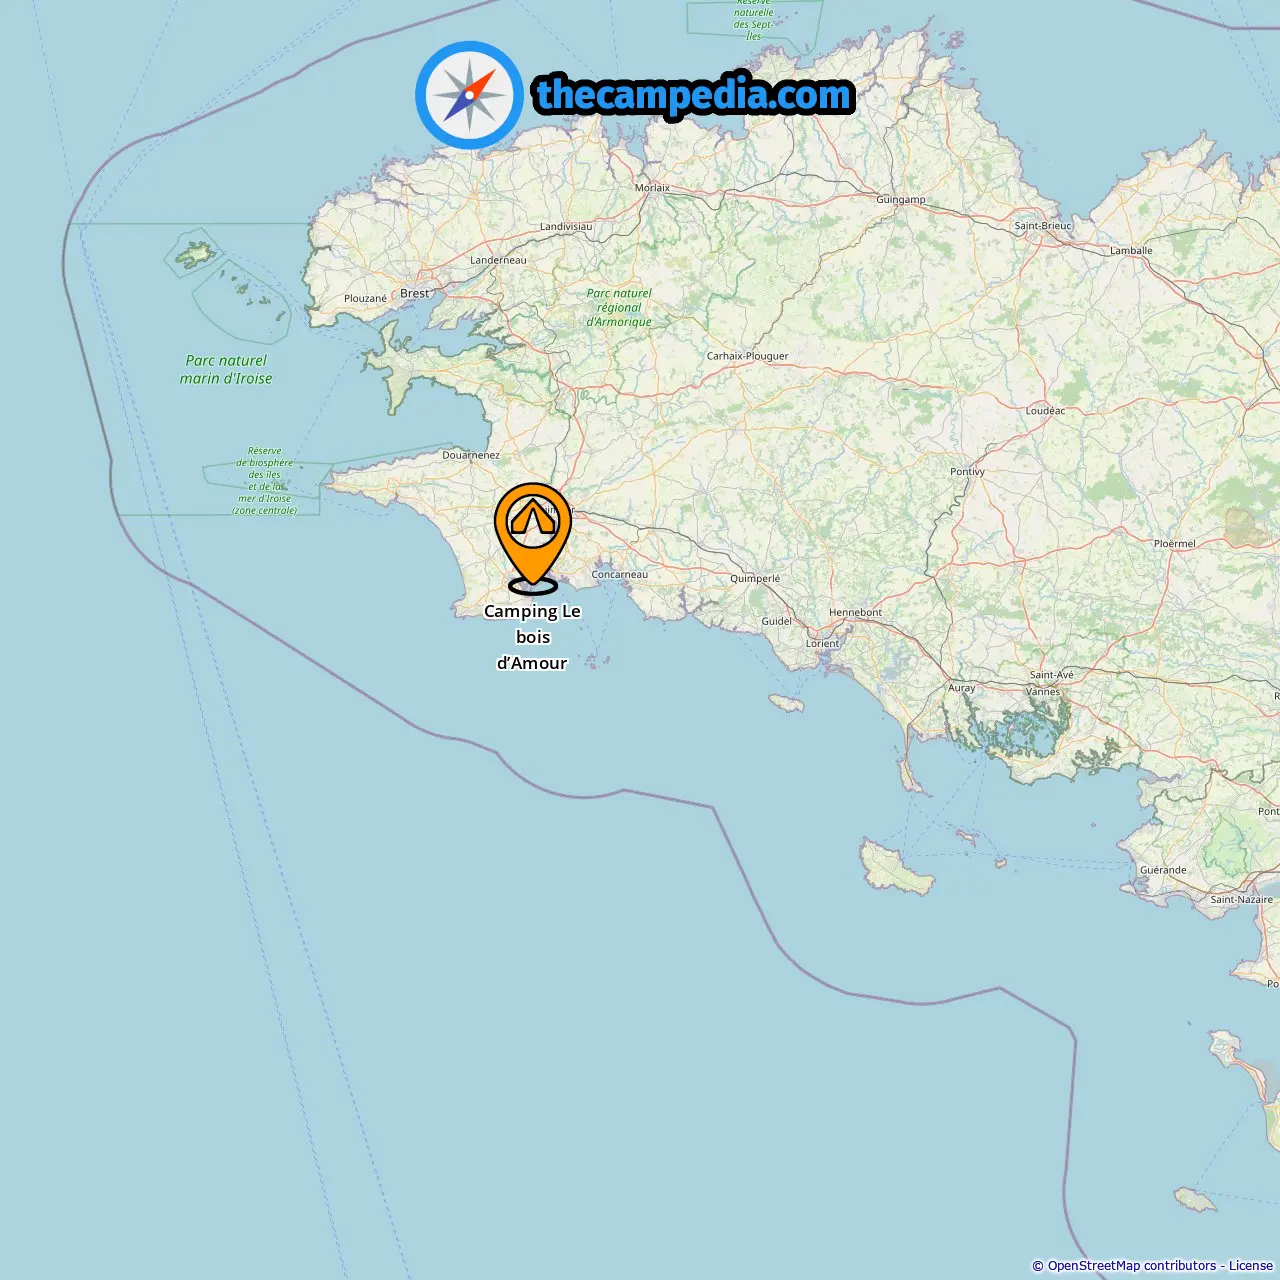Open the License link in attribution
This screenshot has height=1280, width=1280.
pyautogui.click(x=1251, y=1266)
